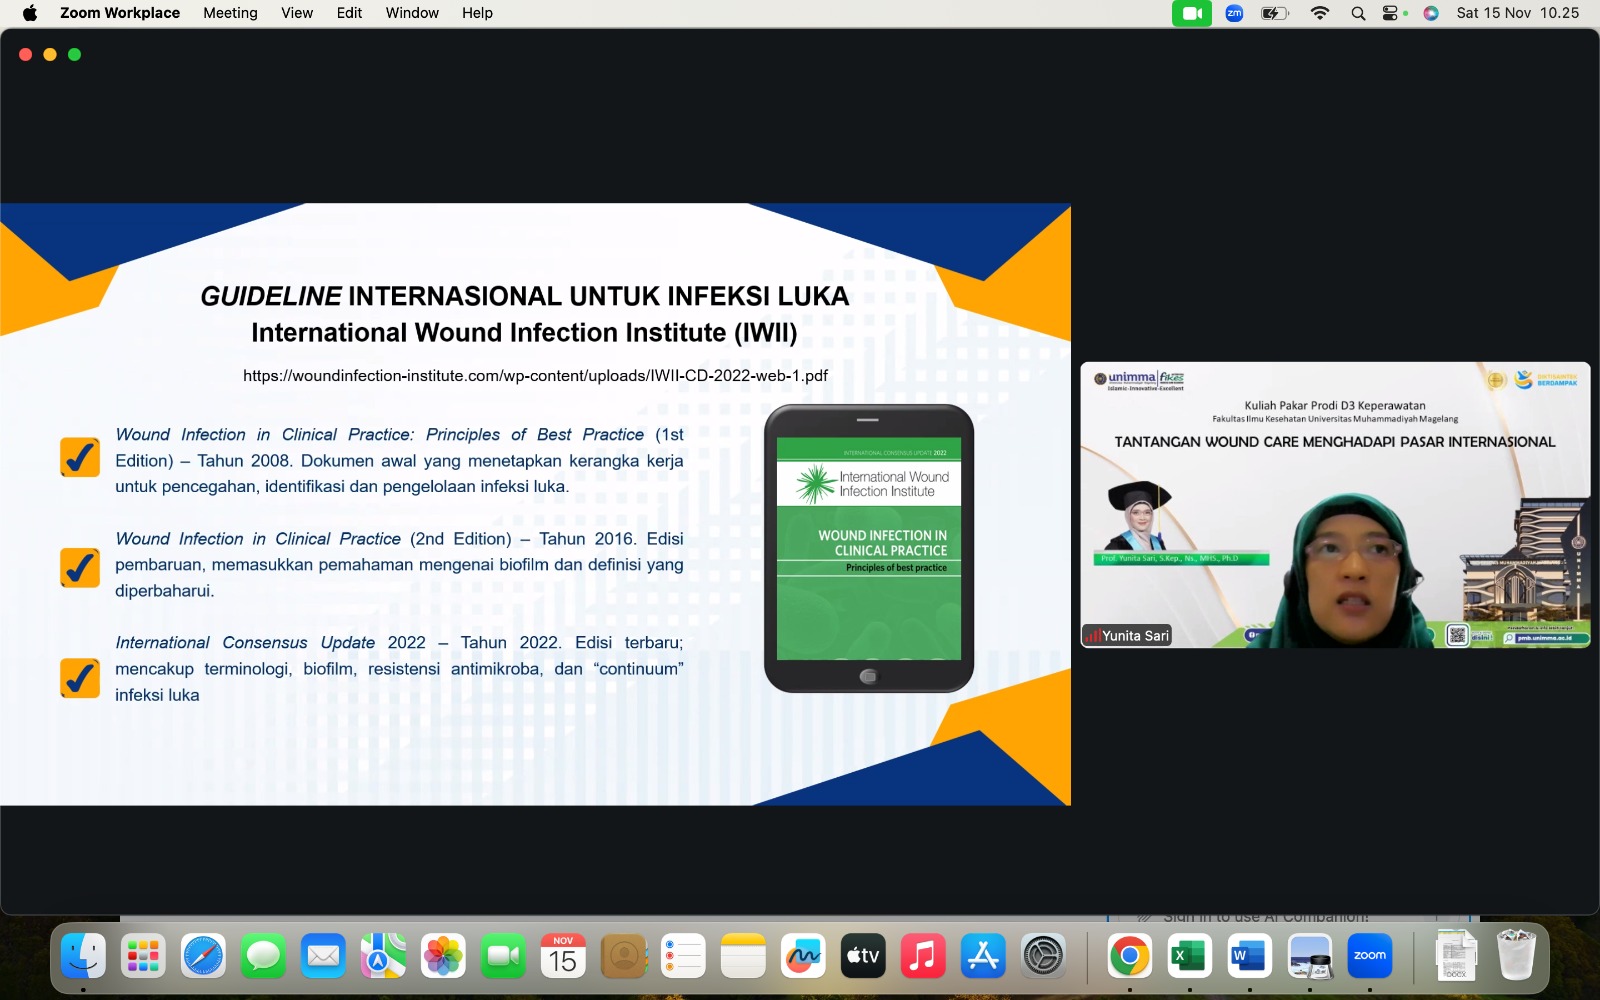Open the Meeting menu
Image resolution: width=1600 pixels, height=1000 pixels.
click(x=230, y=13)
